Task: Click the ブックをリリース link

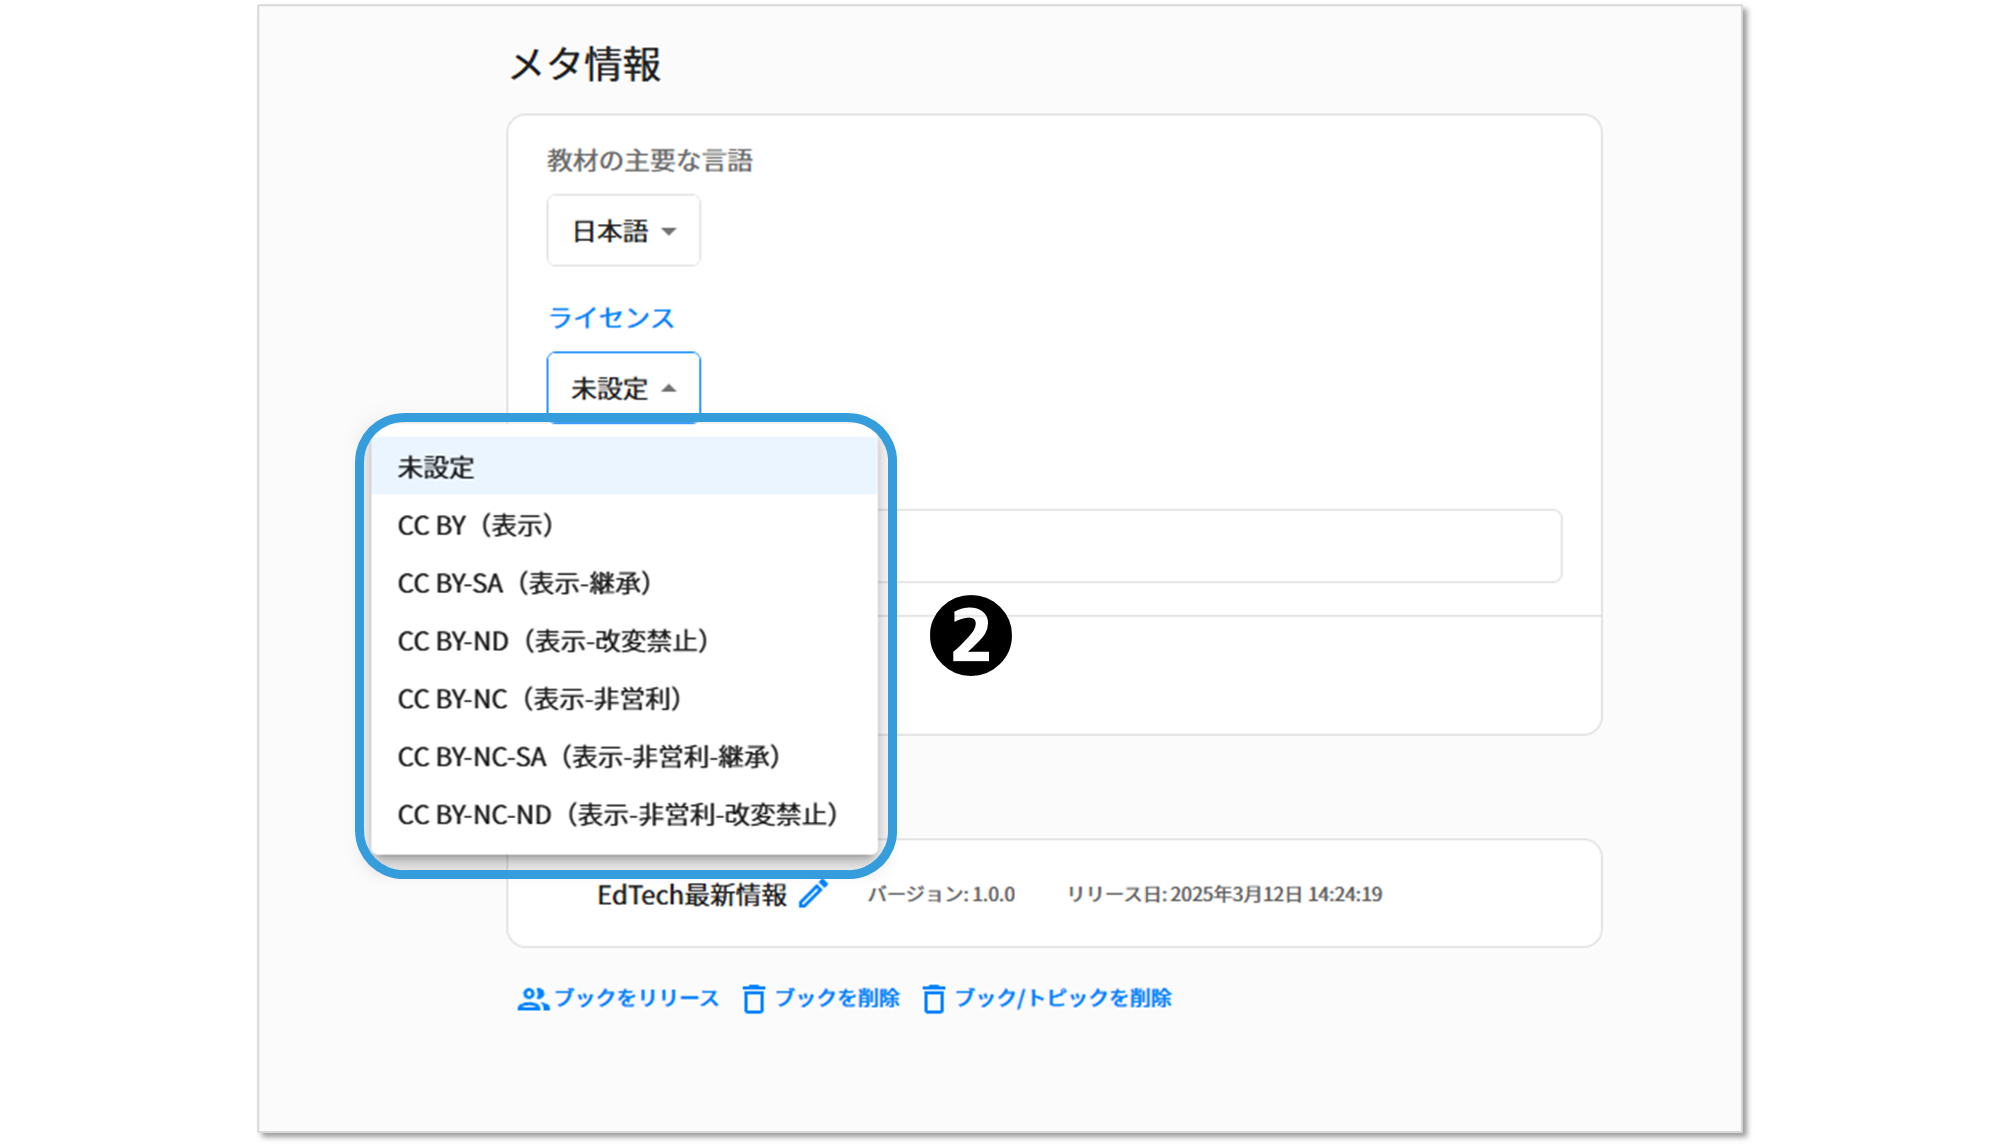Action: pyautogui.click(x=637, y=998)
